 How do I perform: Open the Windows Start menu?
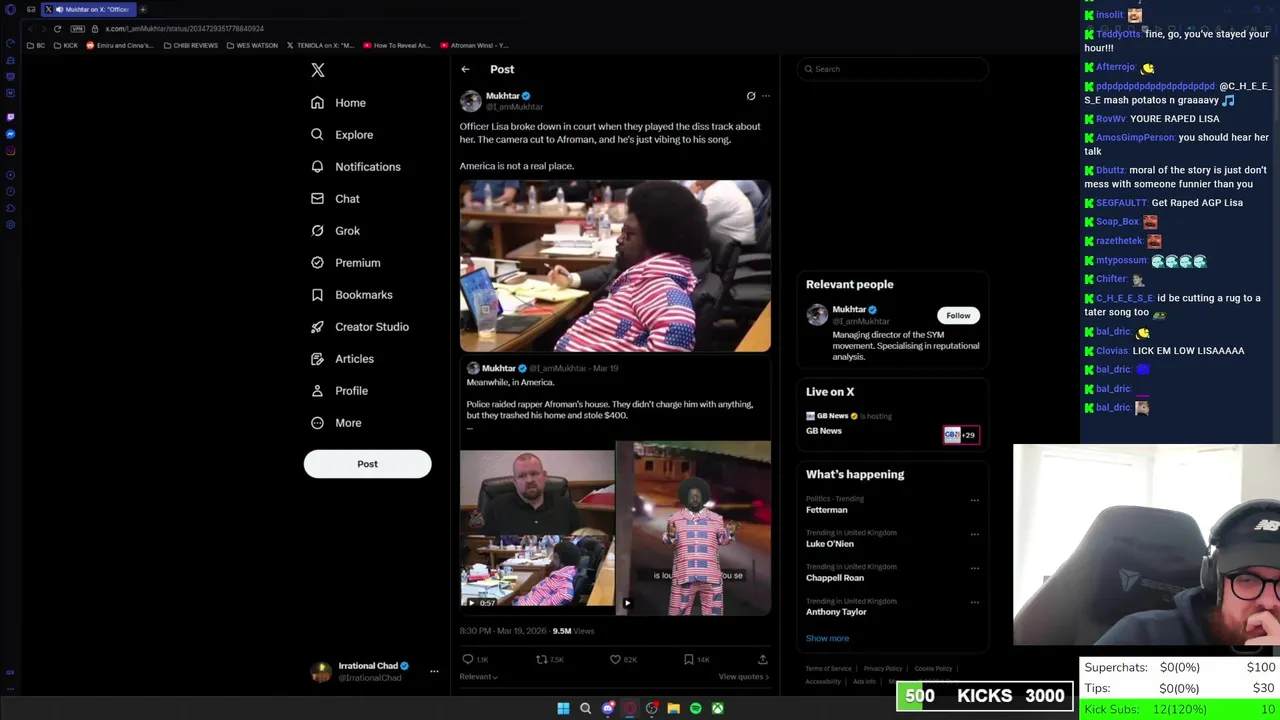click(x=563, y=709)
